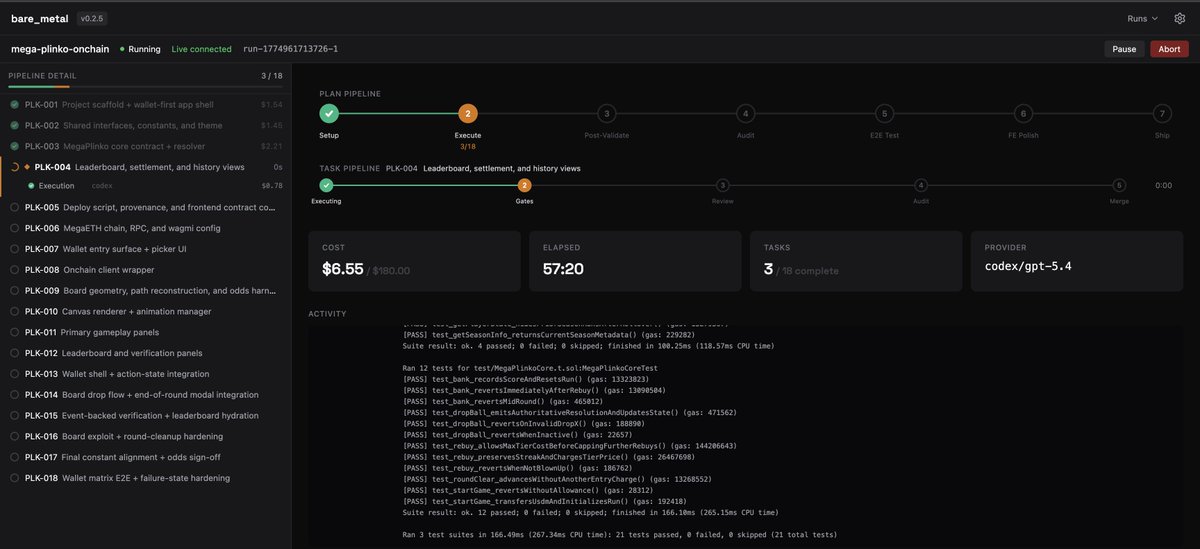
Task: Click the empty circle for PLK-010
Action: (15, 311)
